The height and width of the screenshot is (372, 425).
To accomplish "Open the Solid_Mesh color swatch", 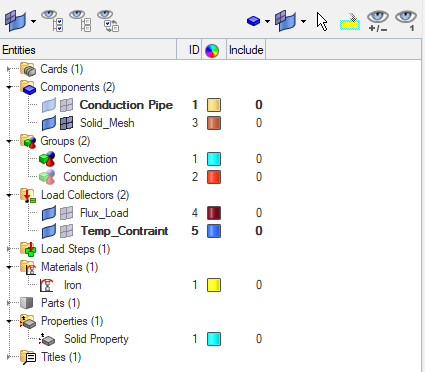I will coord(214,123).
